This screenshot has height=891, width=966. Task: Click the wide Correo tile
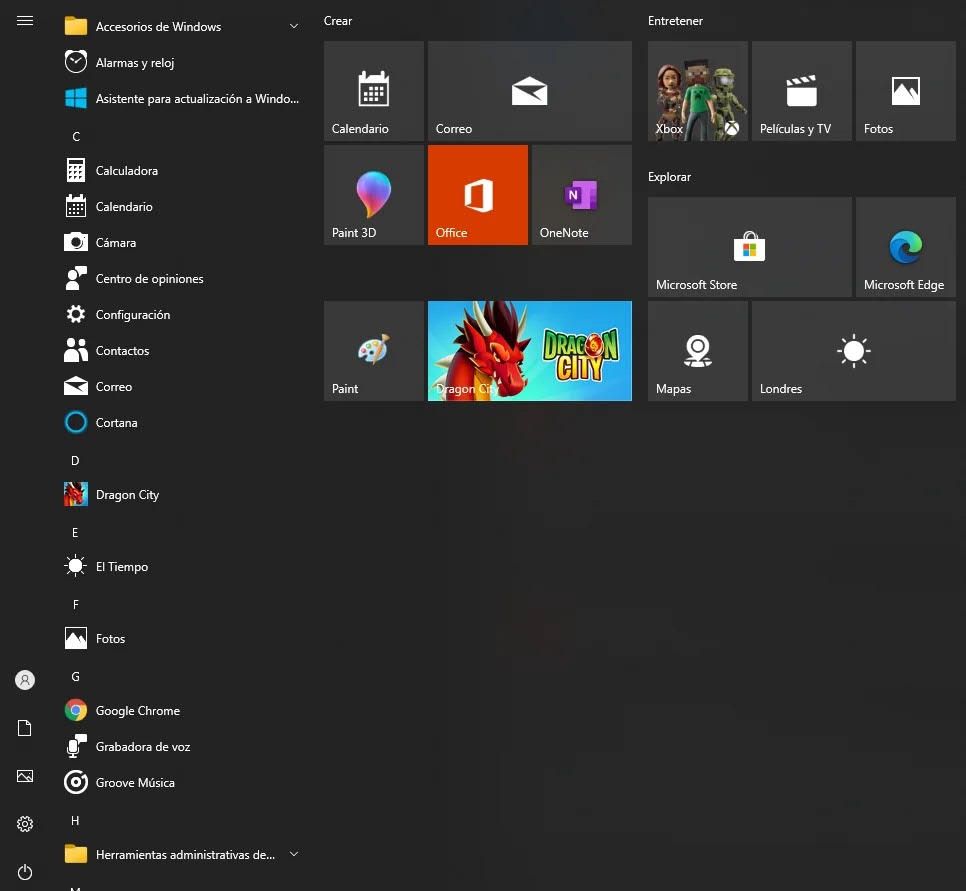click(x=530, y=91)
